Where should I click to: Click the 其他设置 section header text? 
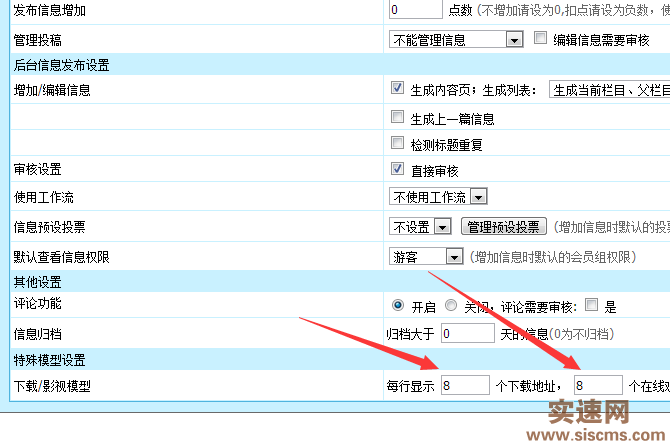pos(38,282)
